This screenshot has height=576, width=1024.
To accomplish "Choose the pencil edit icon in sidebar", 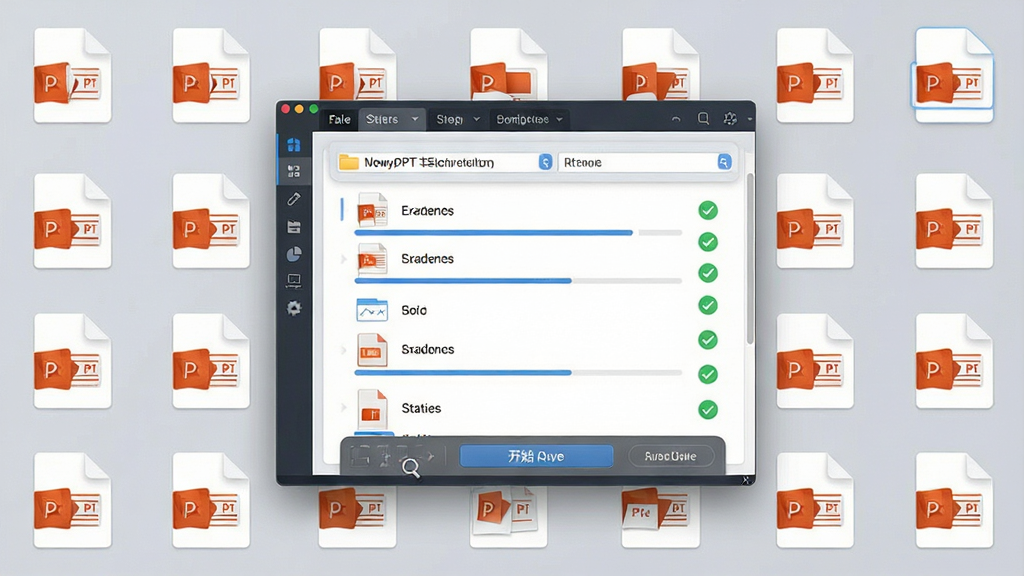I will (294, 199).
